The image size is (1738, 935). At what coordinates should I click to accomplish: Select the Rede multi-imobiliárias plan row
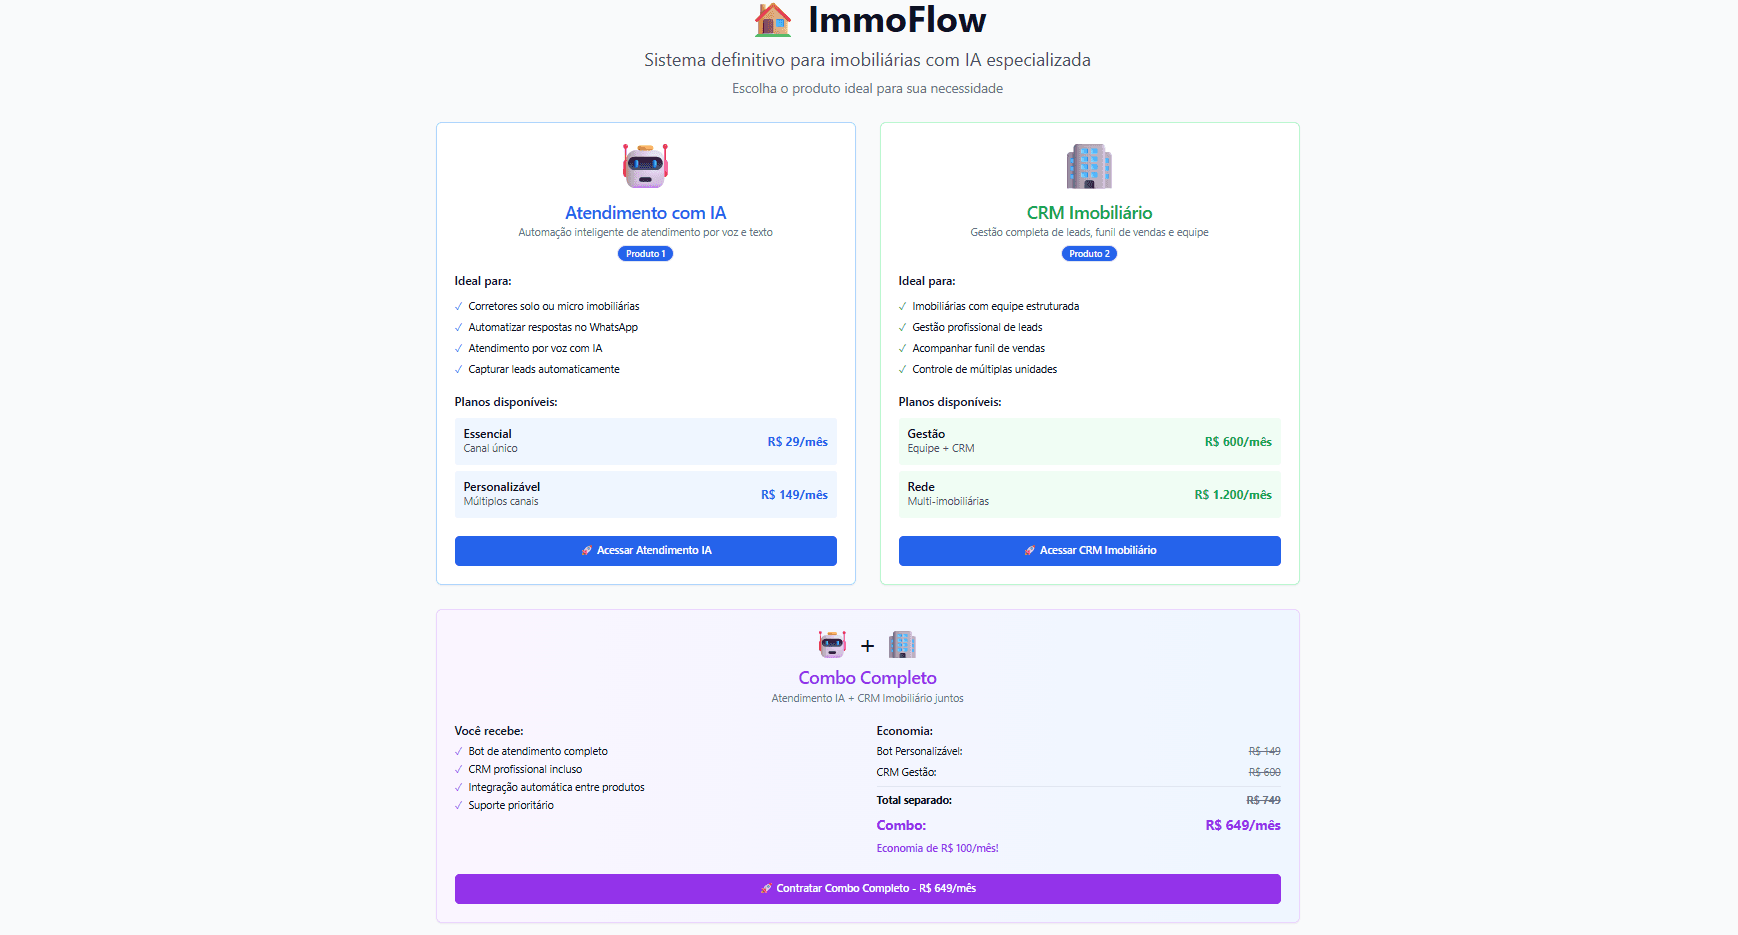coord(1089,494)
